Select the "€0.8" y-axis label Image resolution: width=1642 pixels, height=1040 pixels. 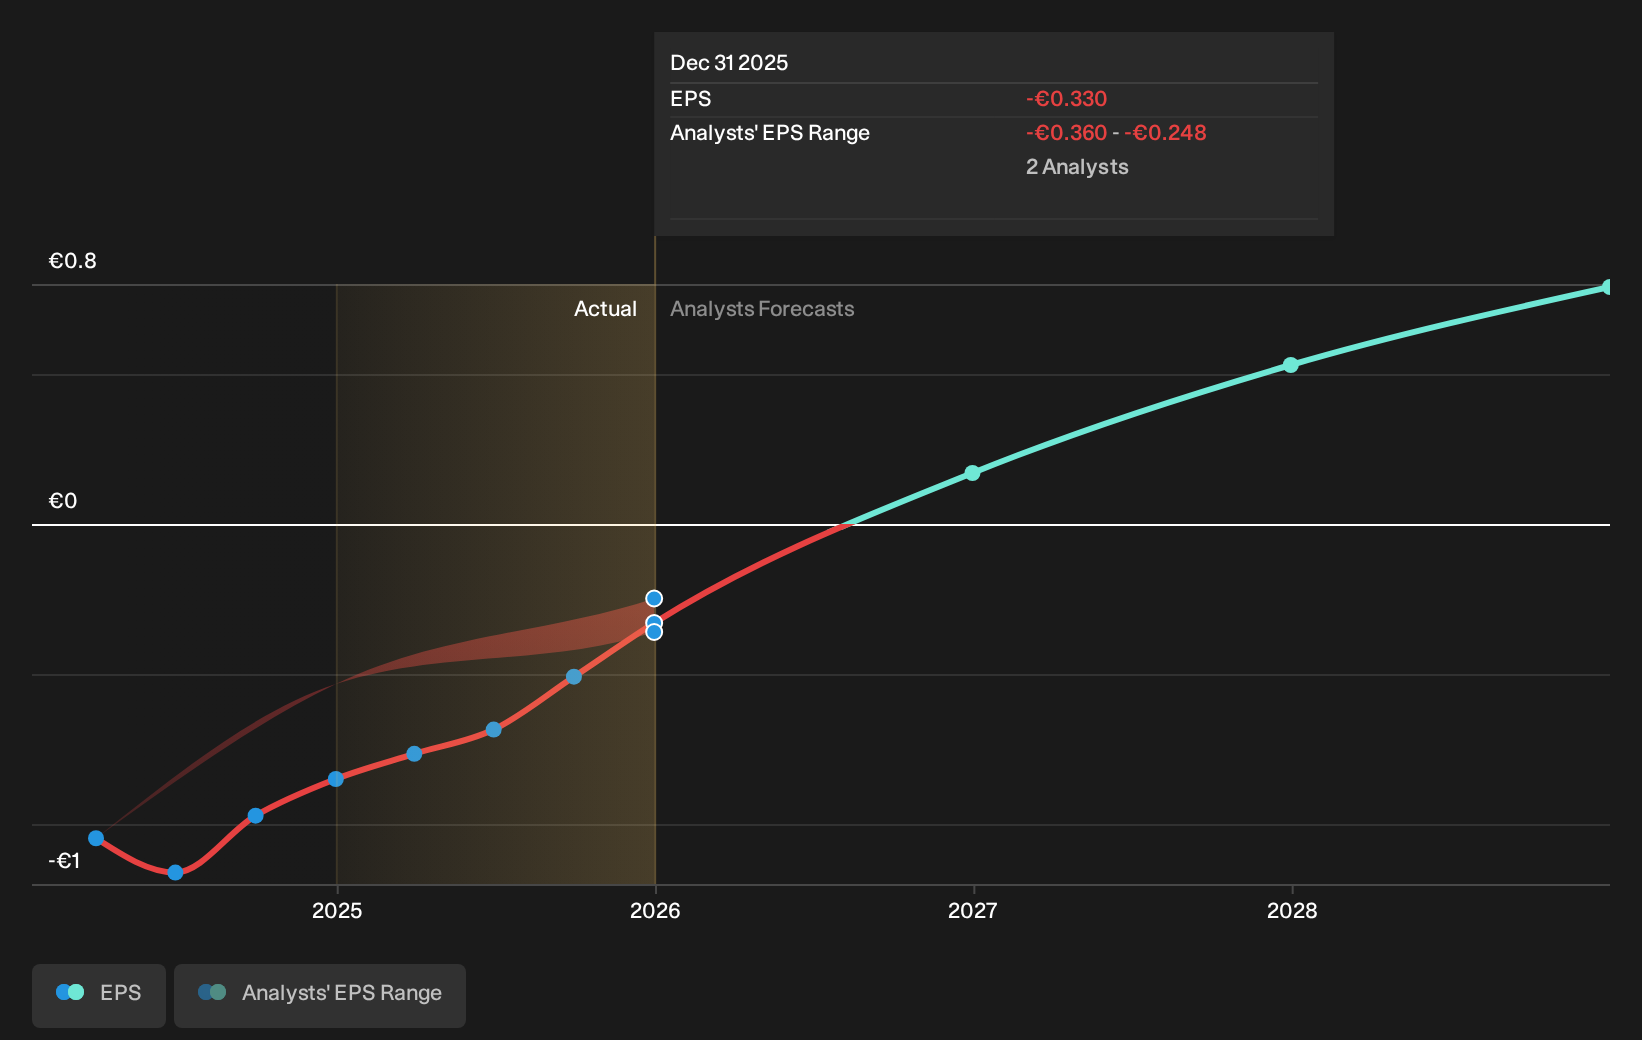pyautogui.click(x=73, y=261)
